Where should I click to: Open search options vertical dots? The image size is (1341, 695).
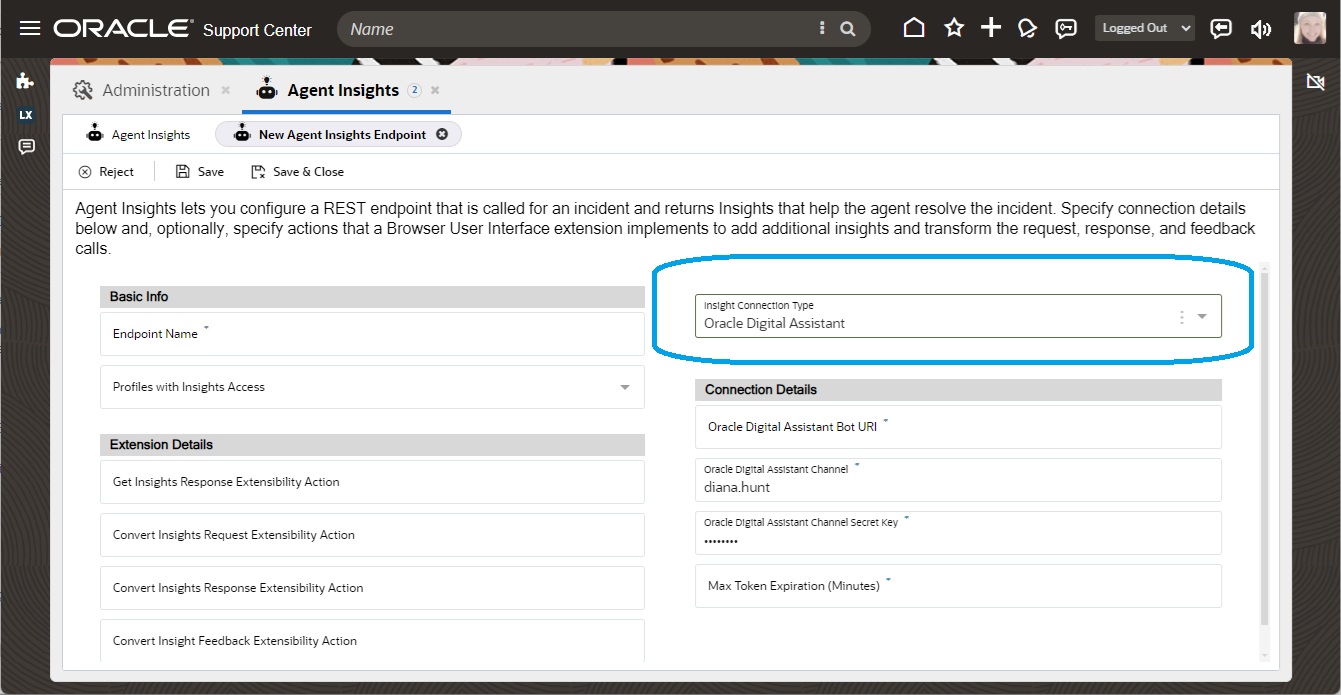click(822, 29)
